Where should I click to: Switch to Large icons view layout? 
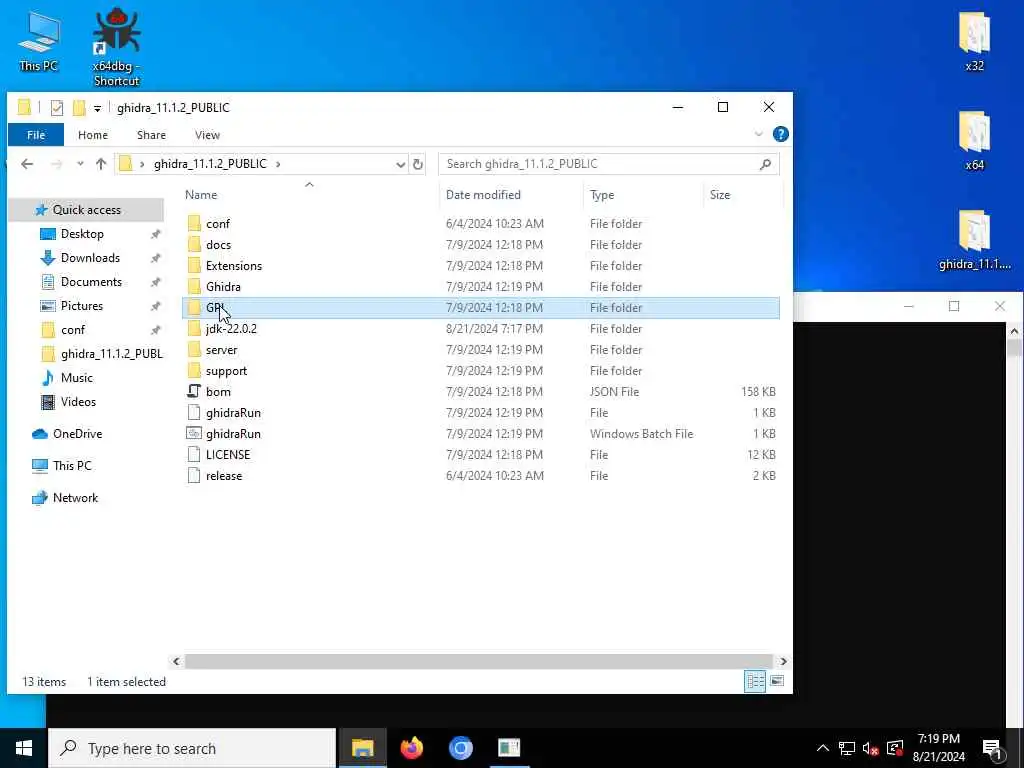click(776, 681)
